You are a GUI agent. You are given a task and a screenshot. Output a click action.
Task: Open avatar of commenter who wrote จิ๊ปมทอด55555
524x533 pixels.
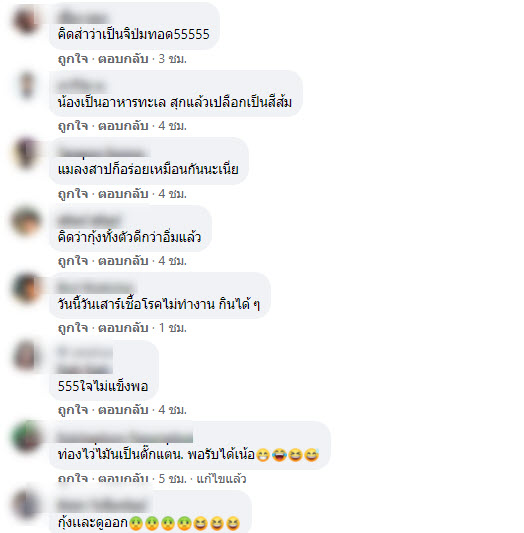[x=26, y=19]
